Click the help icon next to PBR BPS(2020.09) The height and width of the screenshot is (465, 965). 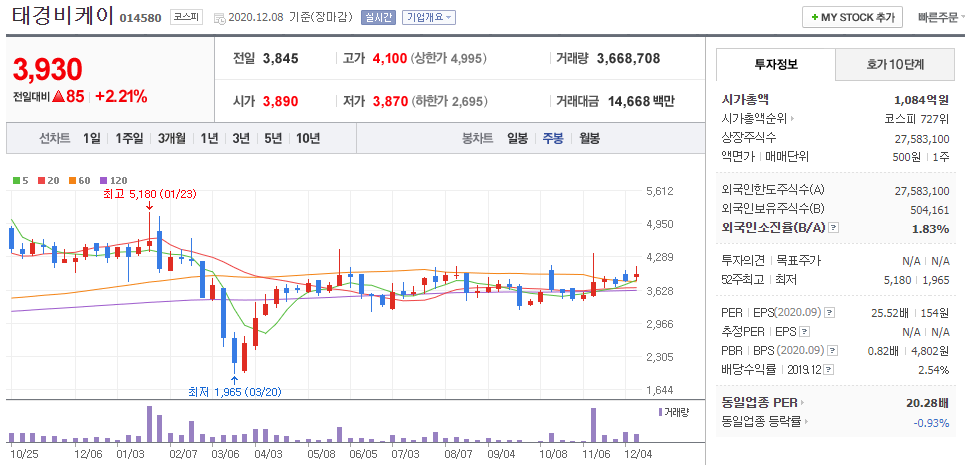[833, 351]
